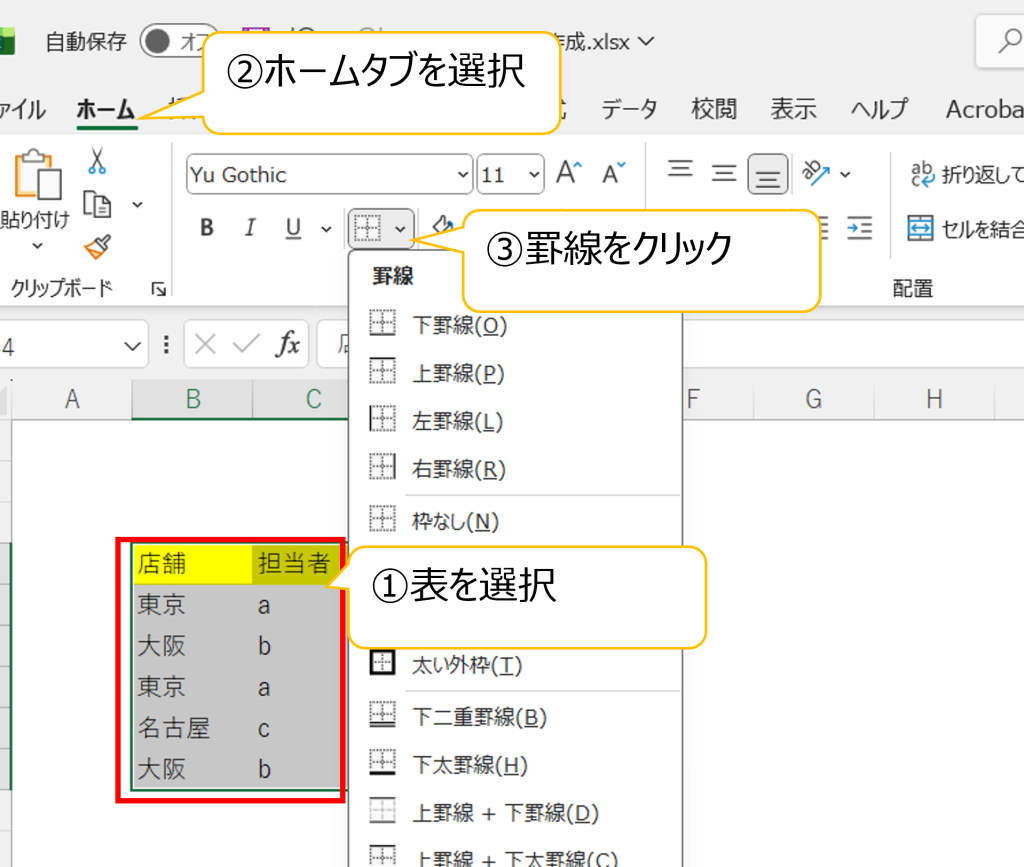1024x867 pixels.
Task: Click the Cut scissors icon
Action: pos(97,161)
